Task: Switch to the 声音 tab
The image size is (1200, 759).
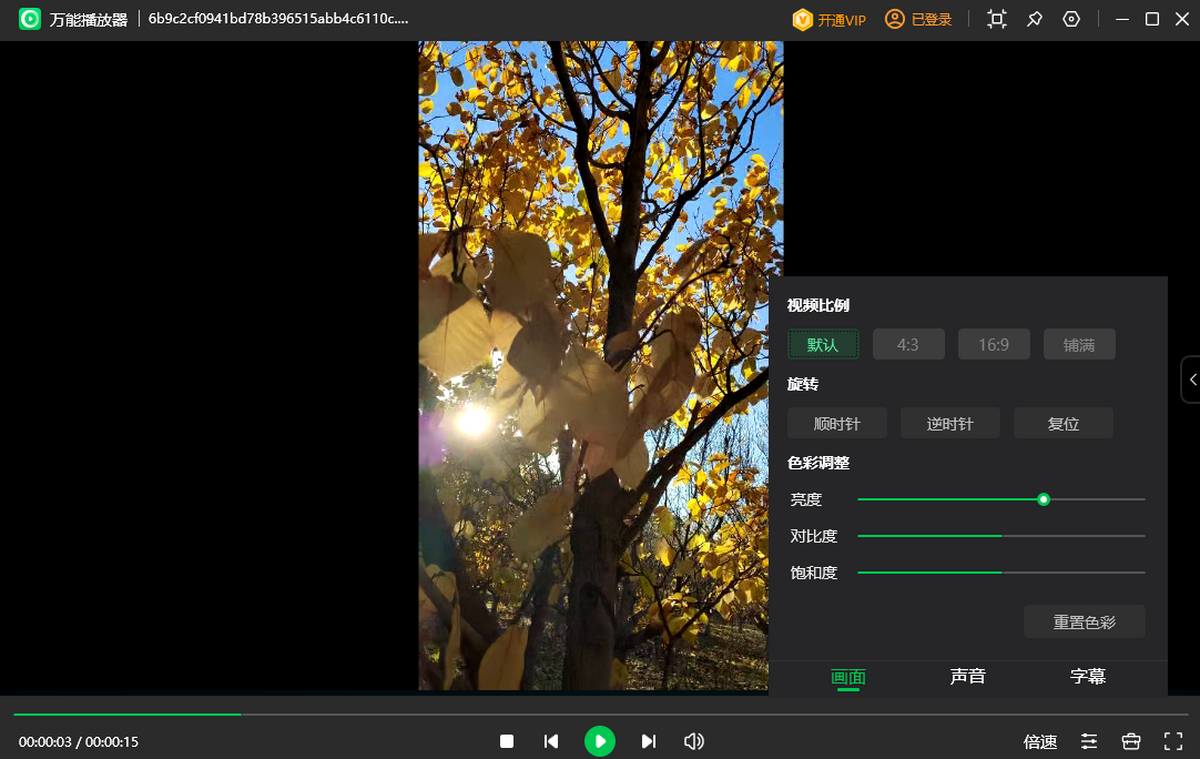Action: 968,677
